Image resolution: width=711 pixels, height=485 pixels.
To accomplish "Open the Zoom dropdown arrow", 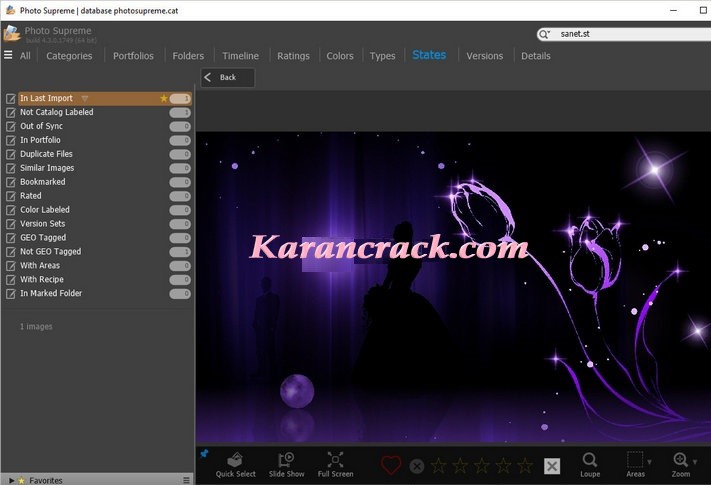I will coord(695,462).
